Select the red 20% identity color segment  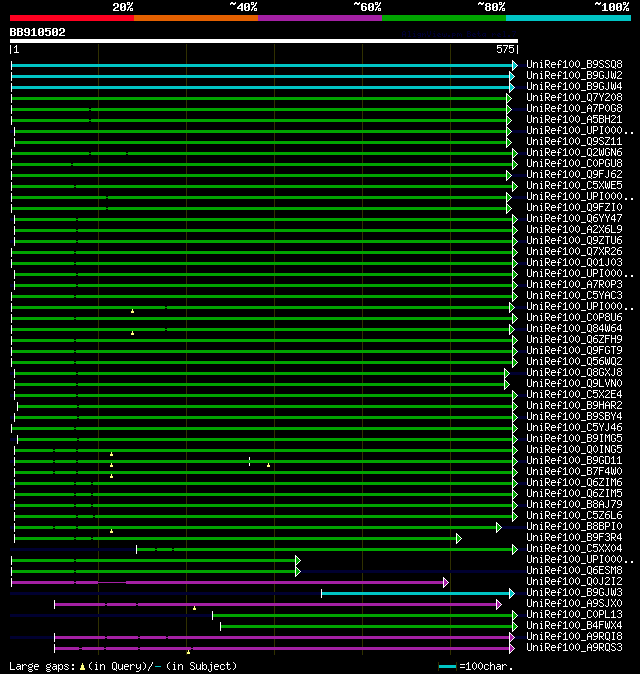72,18
